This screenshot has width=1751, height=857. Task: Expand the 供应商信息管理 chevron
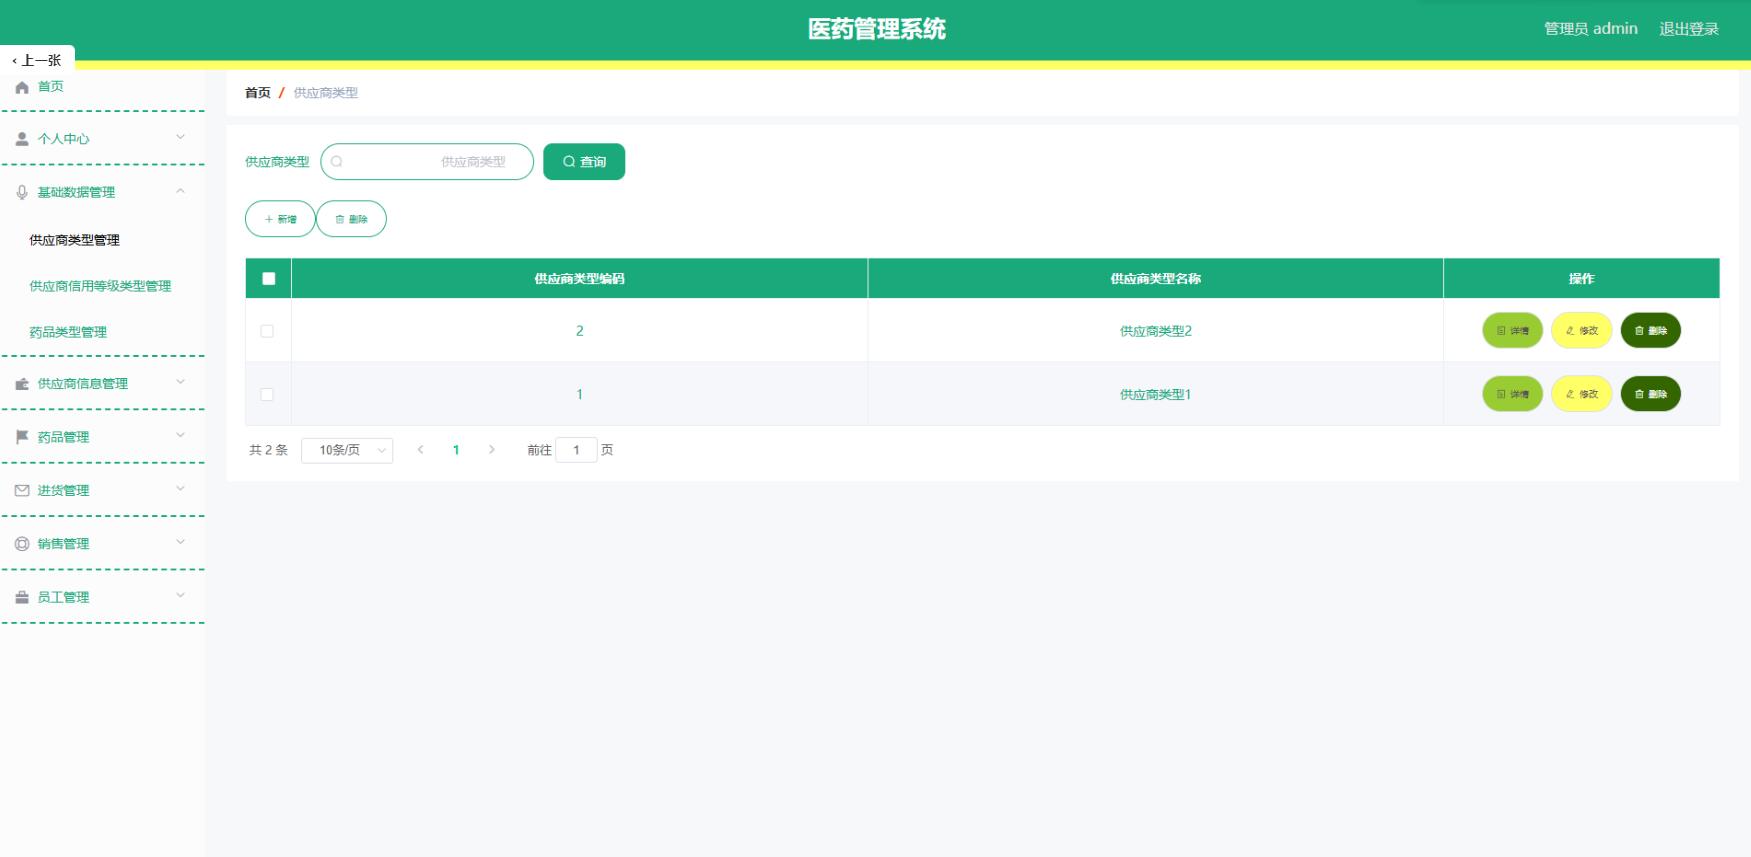click(180, 382)
